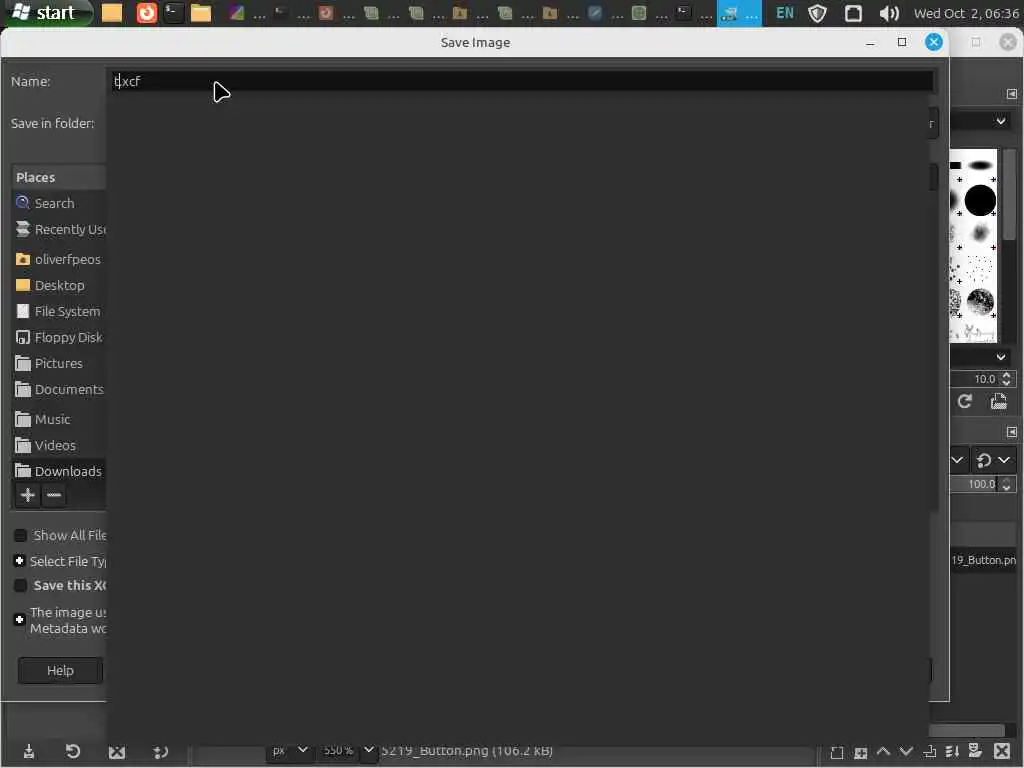Open the oliverfpeos home folder

pos(58,259)
